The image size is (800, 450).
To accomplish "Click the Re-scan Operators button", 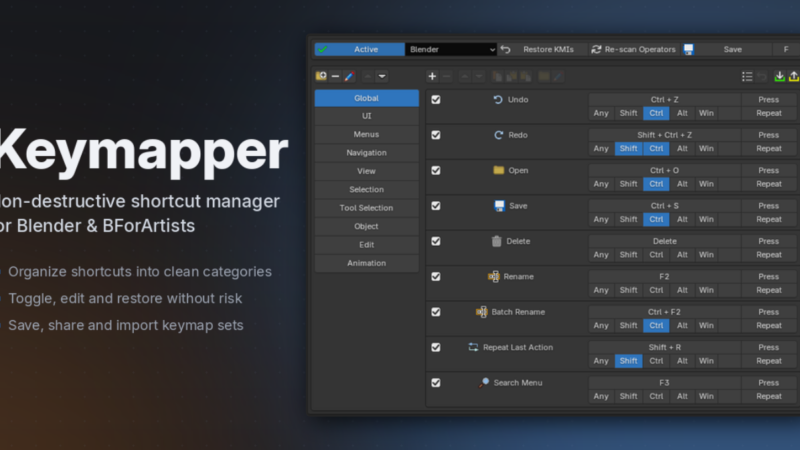I will pos(634,49).
